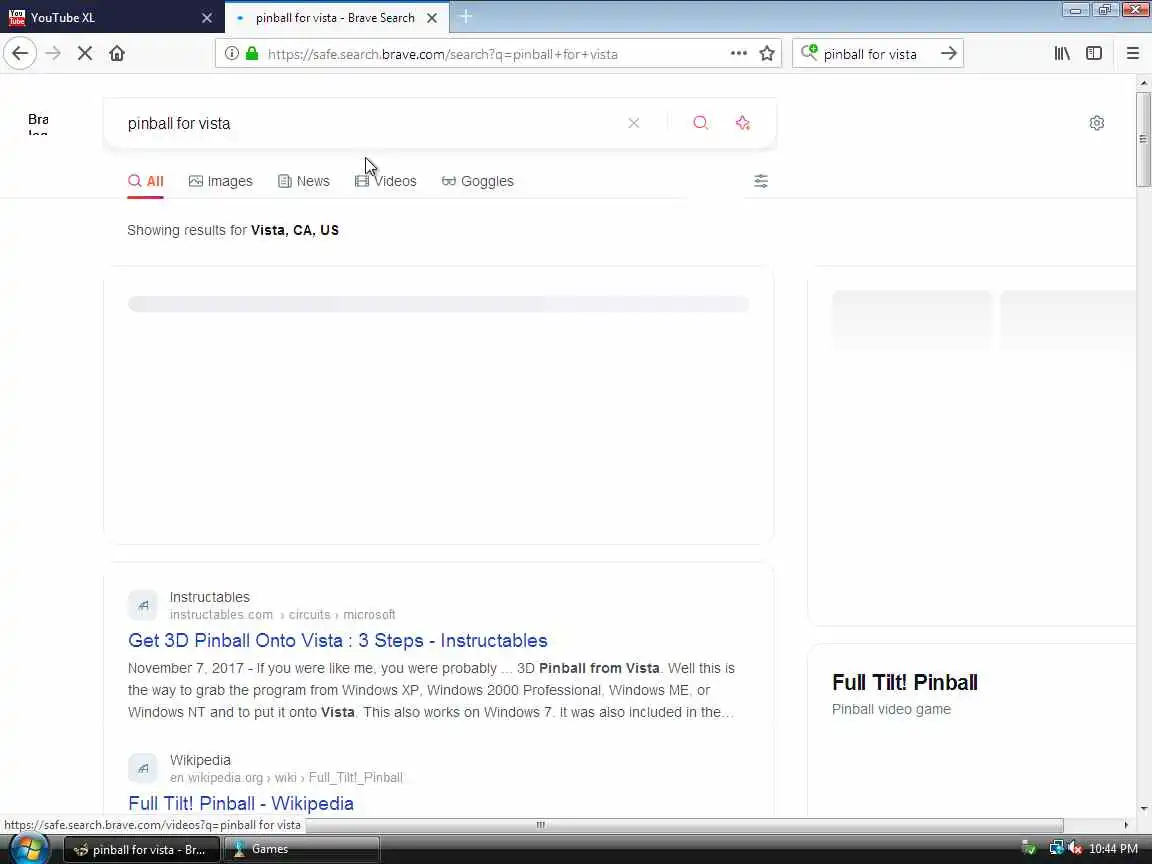Go back to the previous page
The image size is (1152, 864).
coord(20,54)
